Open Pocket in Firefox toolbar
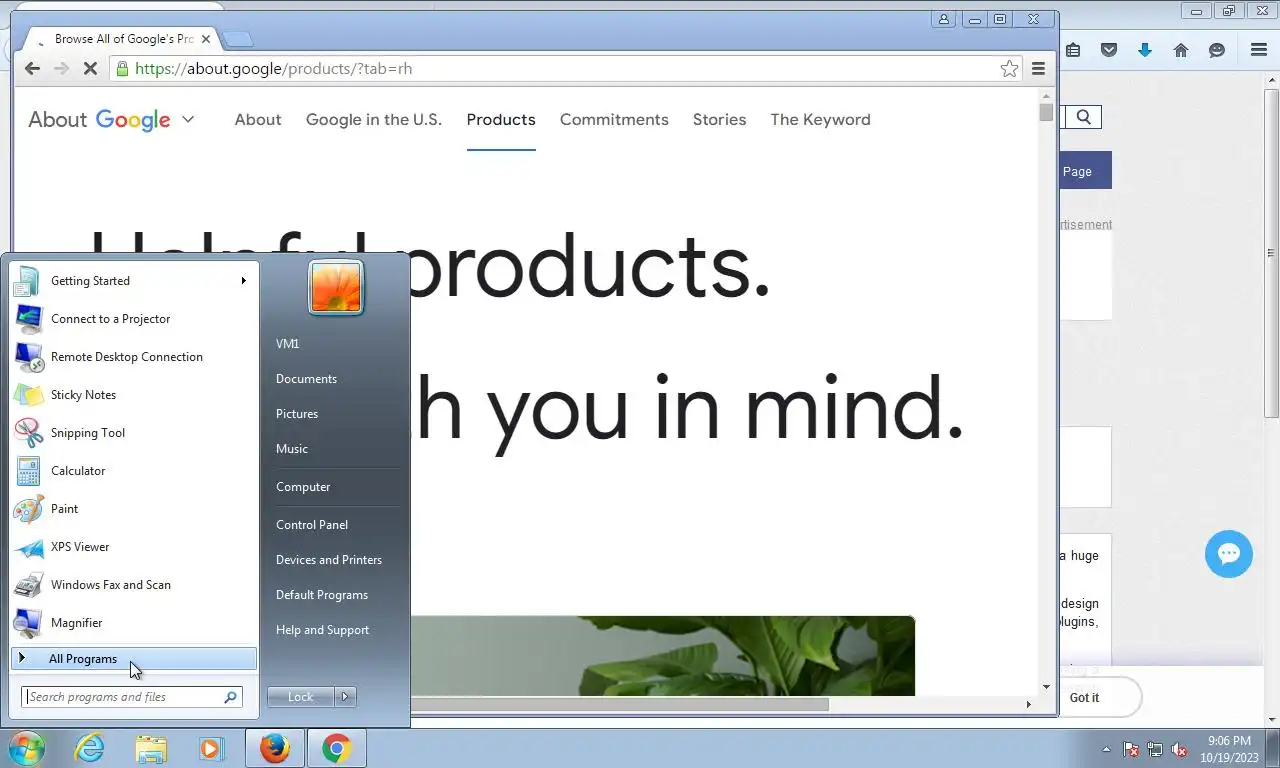Viewport: 1280px width, 768px height. 1109,50
